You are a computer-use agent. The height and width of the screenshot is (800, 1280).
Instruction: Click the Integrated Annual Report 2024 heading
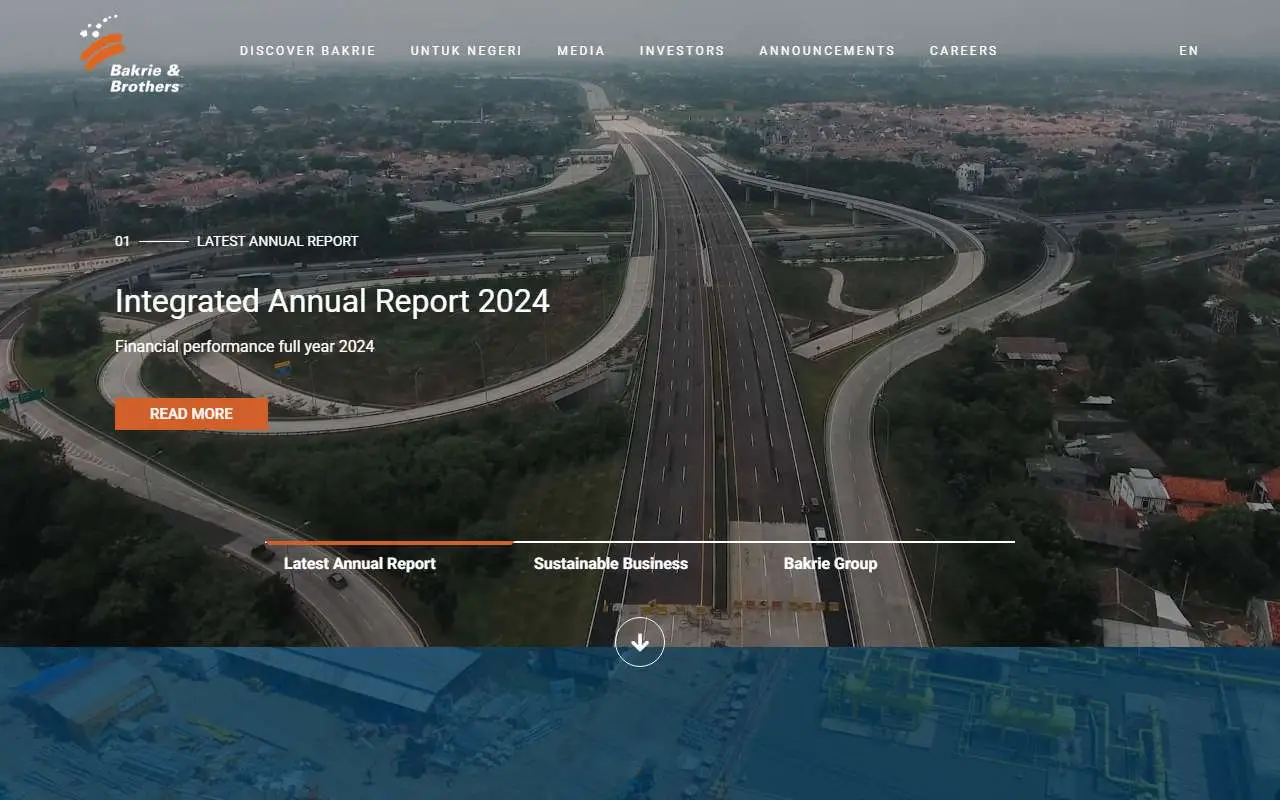[332, 301]
